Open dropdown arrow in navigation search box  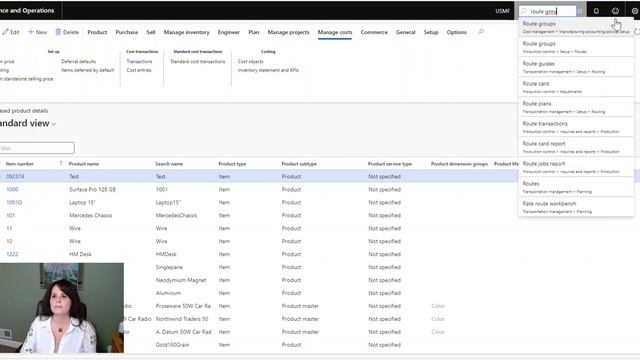pos(580,11)
